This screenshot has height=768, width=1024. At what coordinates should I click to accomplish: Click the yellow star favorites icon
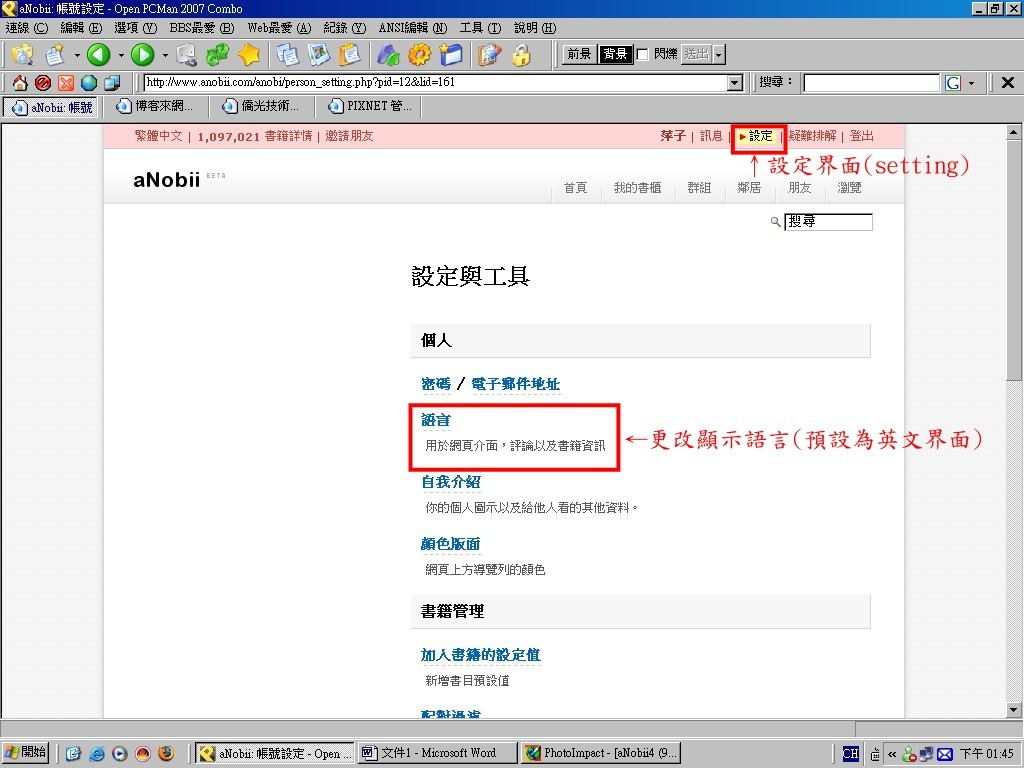249,54
